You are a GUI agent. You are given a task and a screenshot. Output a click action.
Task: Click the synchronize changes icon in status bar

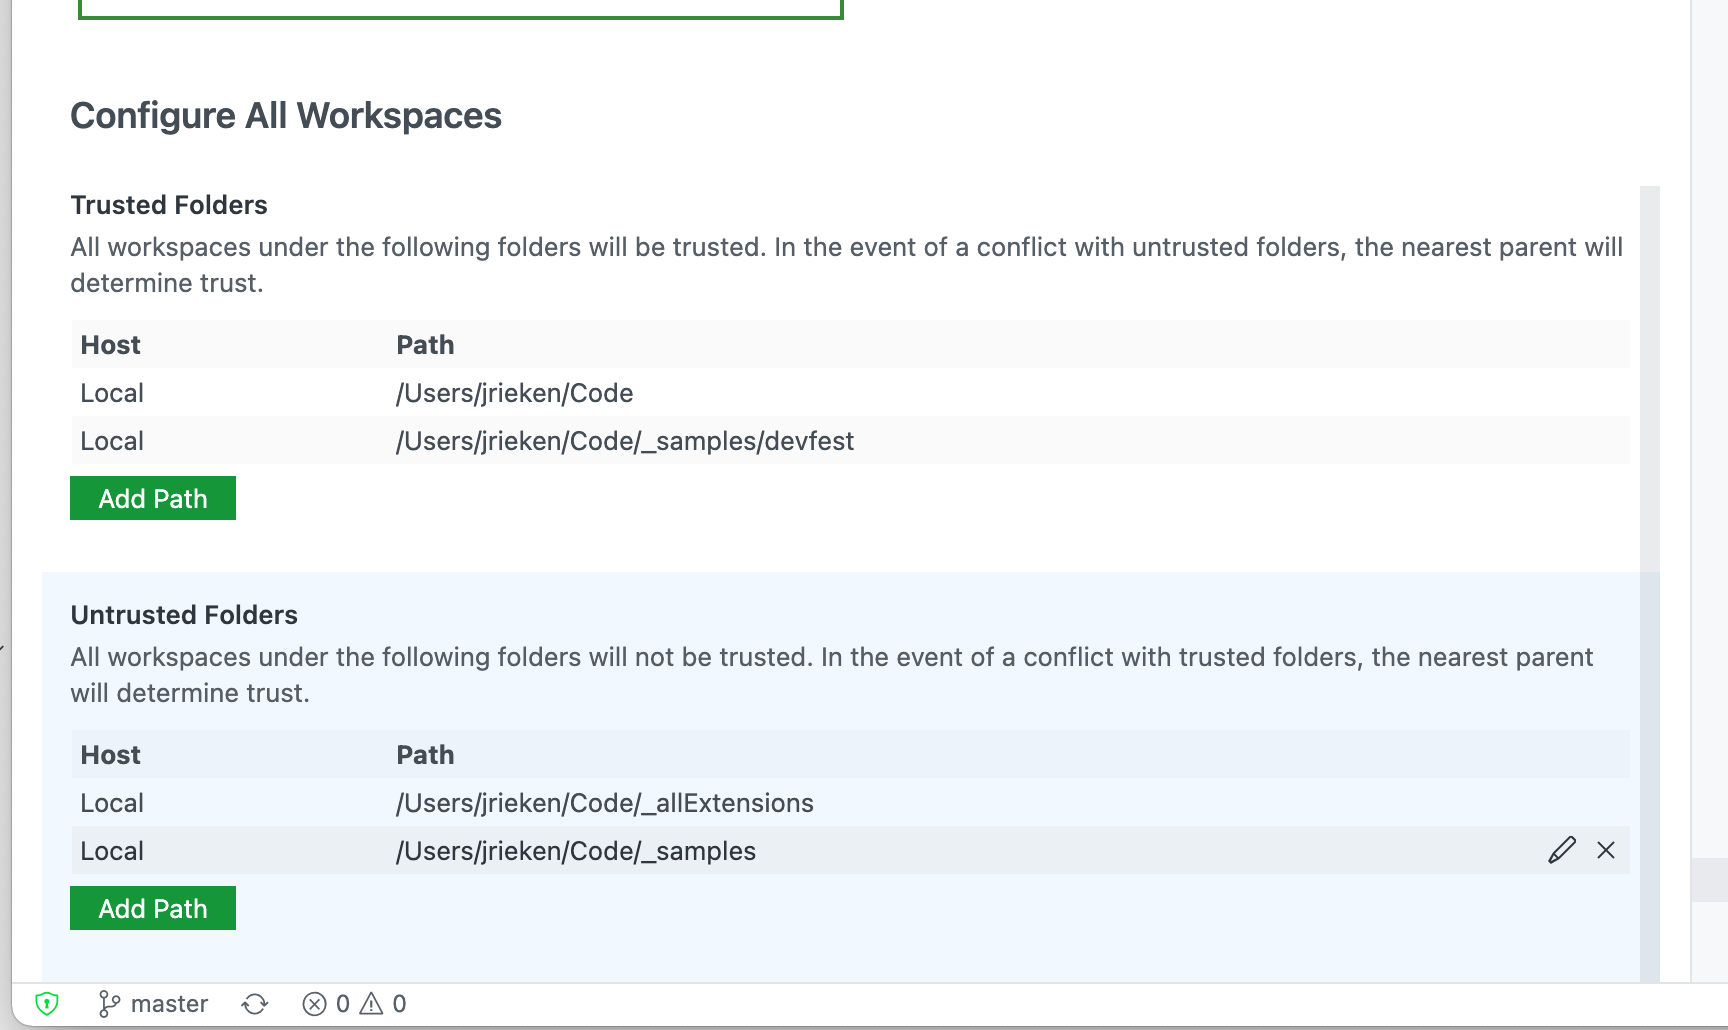[x=253, y=1003]
